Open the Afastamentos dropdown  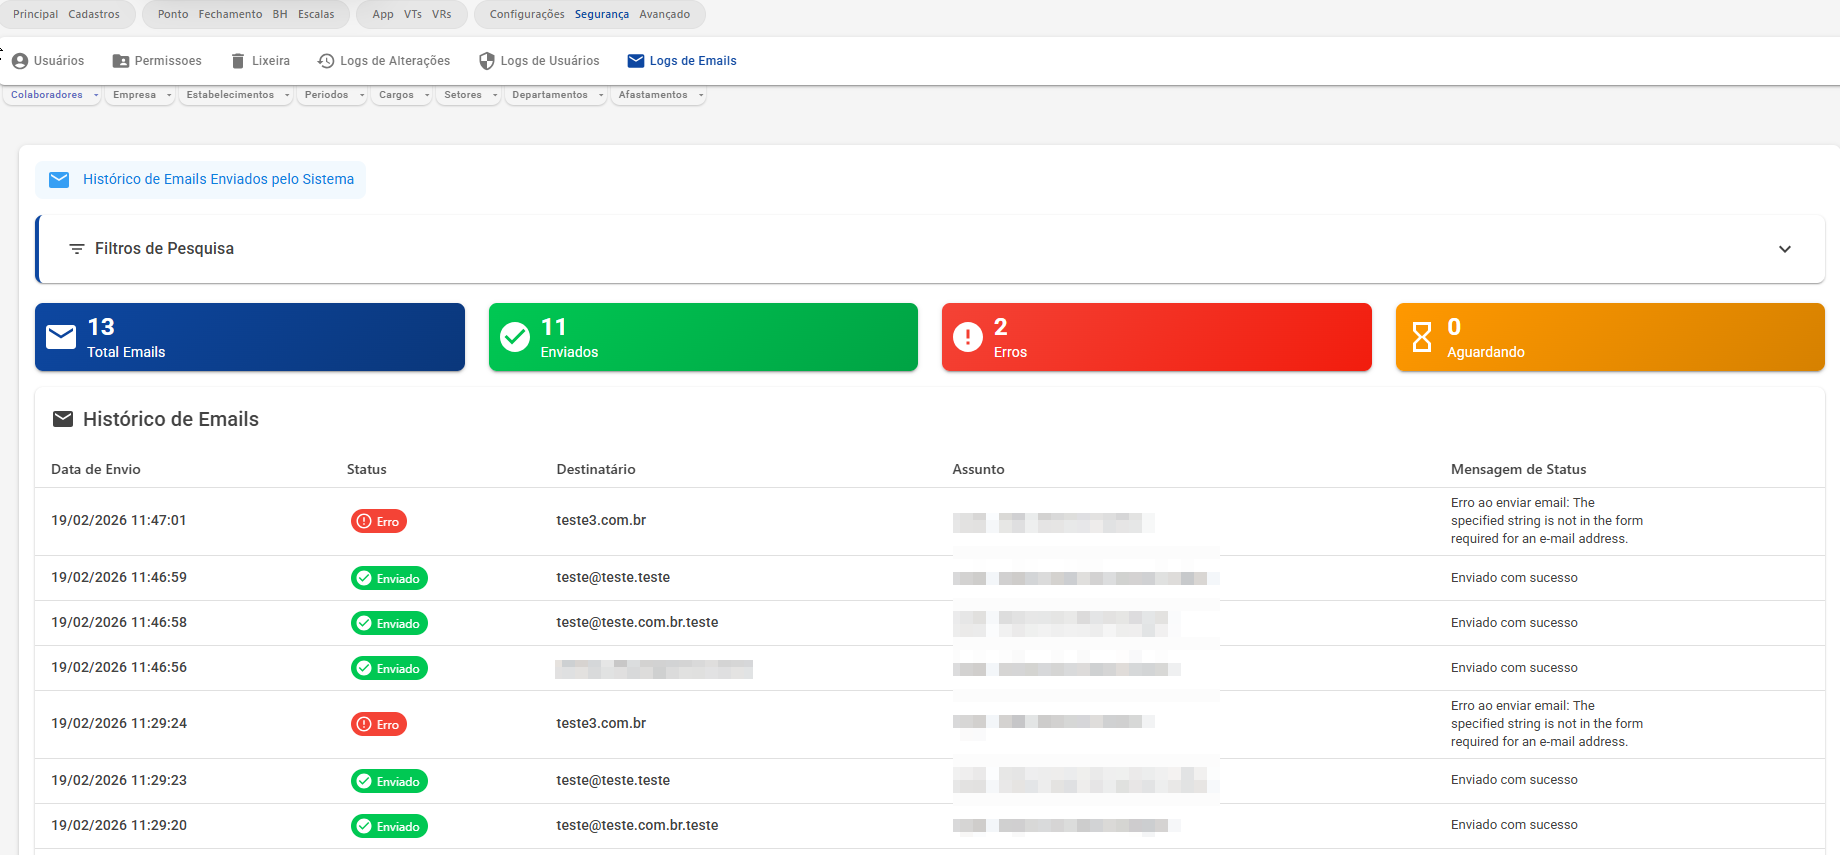659,95
